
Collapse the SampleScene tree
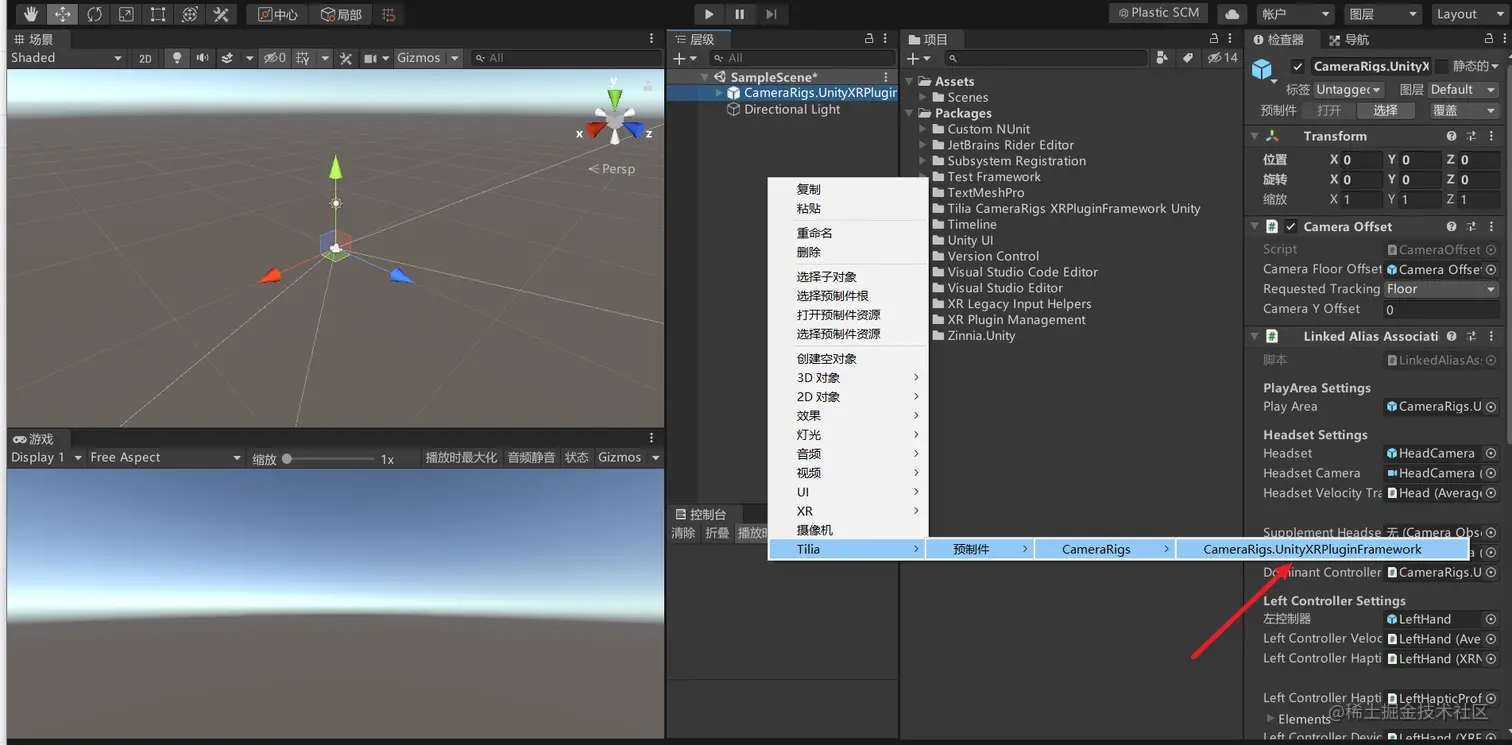click(705, 77)
